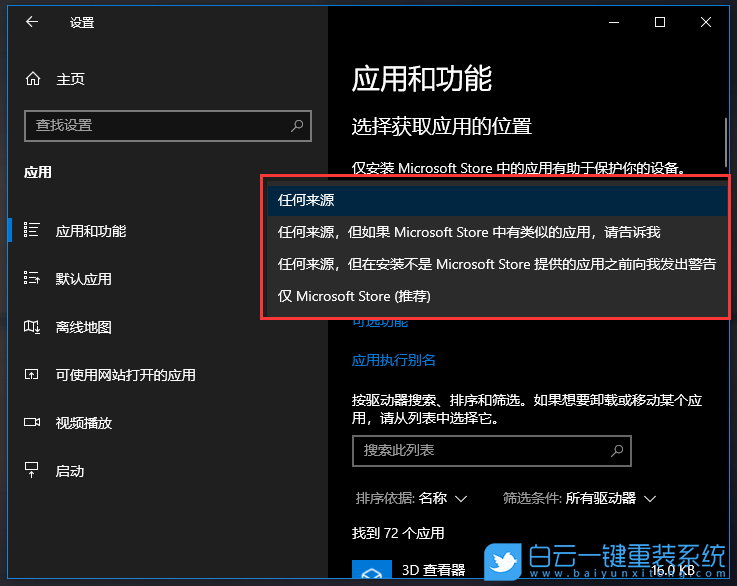737x586 pixels.
Task: Expand the 筛选条件: 所有驱动器 dropdown
Action: pos(579,498)
